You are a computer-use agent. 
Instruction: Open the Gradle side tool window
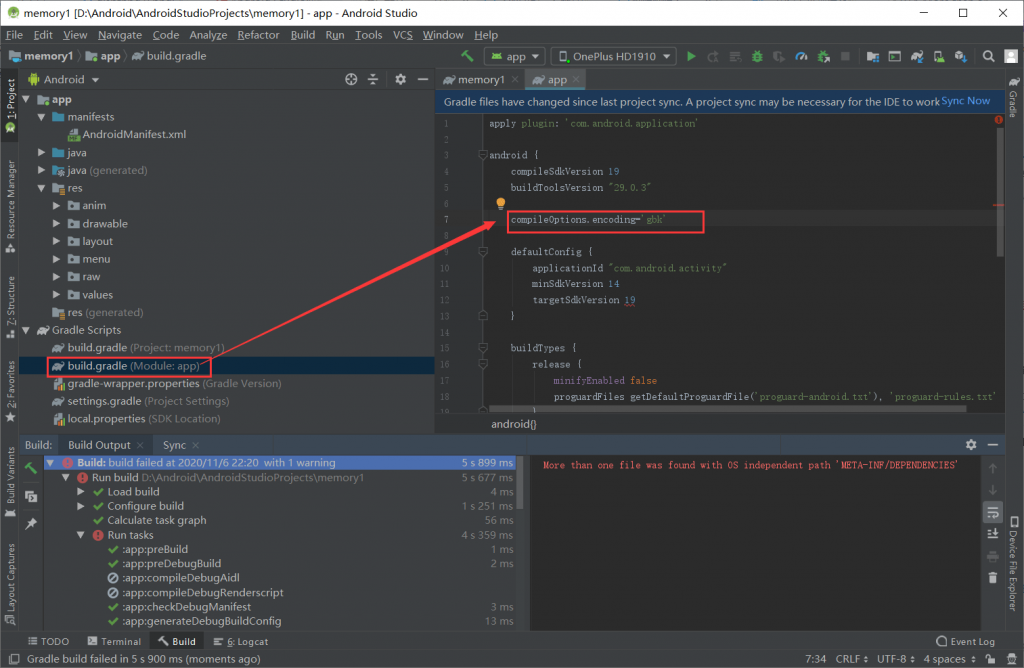point(1014,98)
